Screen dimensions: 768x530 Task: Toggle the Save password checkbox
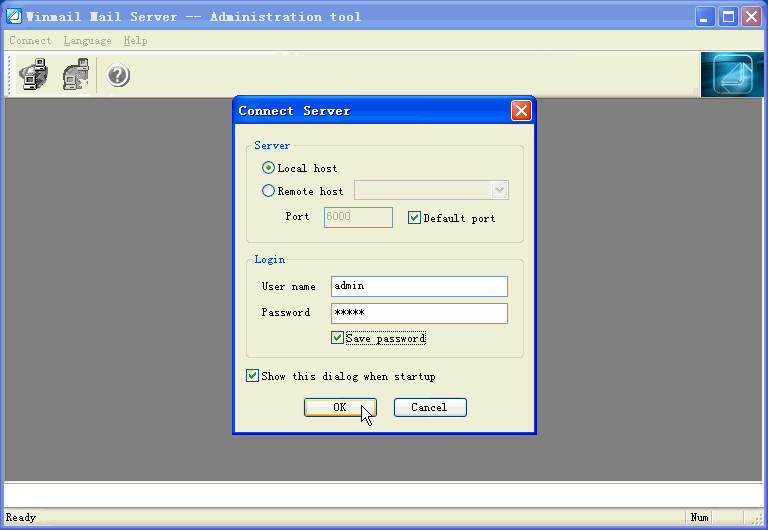[338, 338]
